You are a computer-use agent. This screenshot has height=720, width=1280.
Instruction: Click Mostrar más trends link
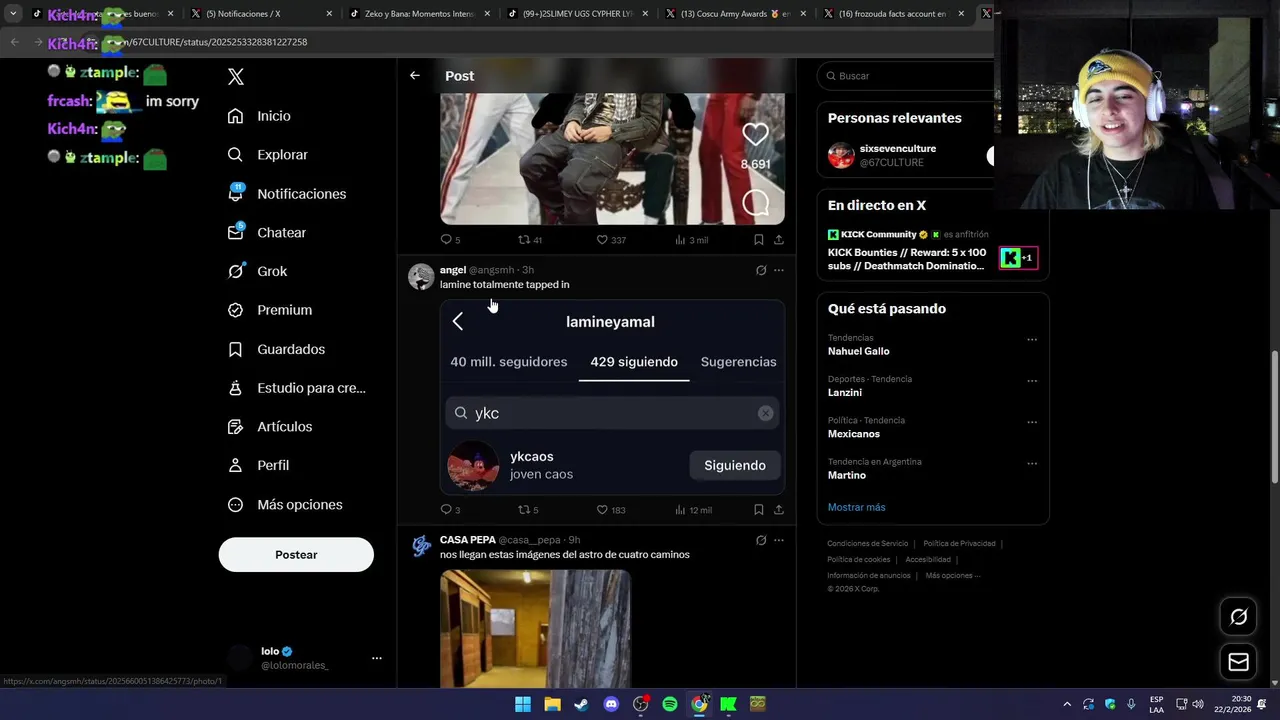pos(856,507)
